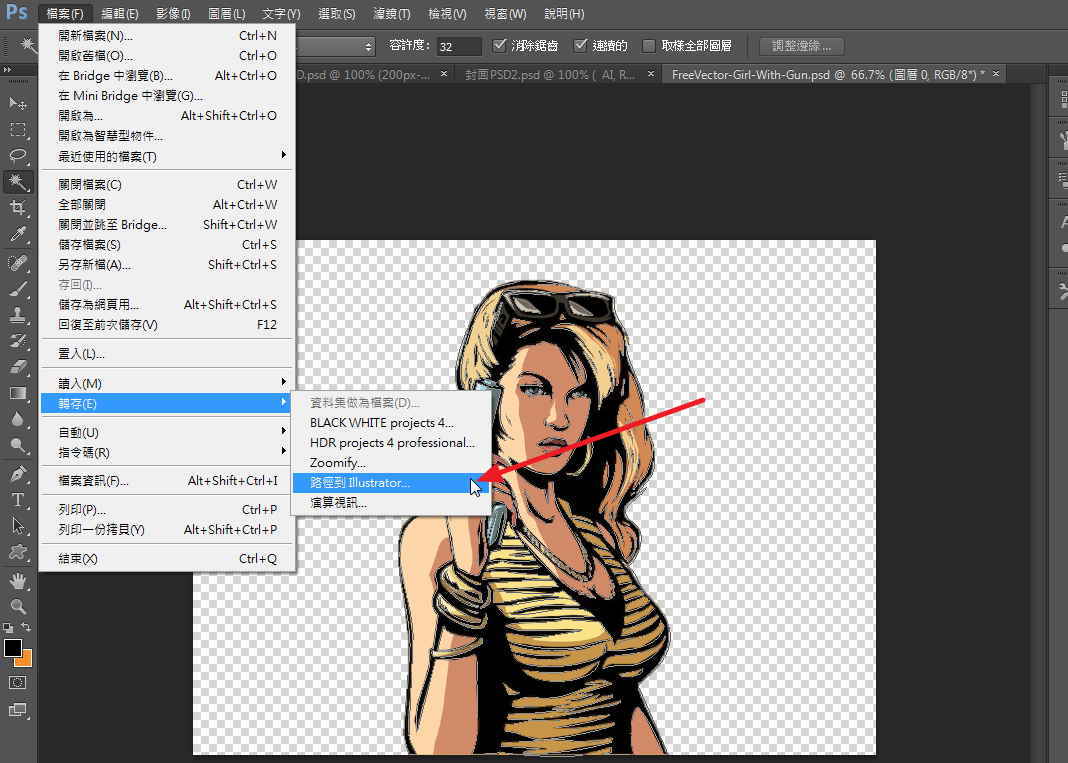Screen dimensions: 1068x763
Task: Select the Clone Stamp tool
Action: pyautogui.click(x=18, y=315)
